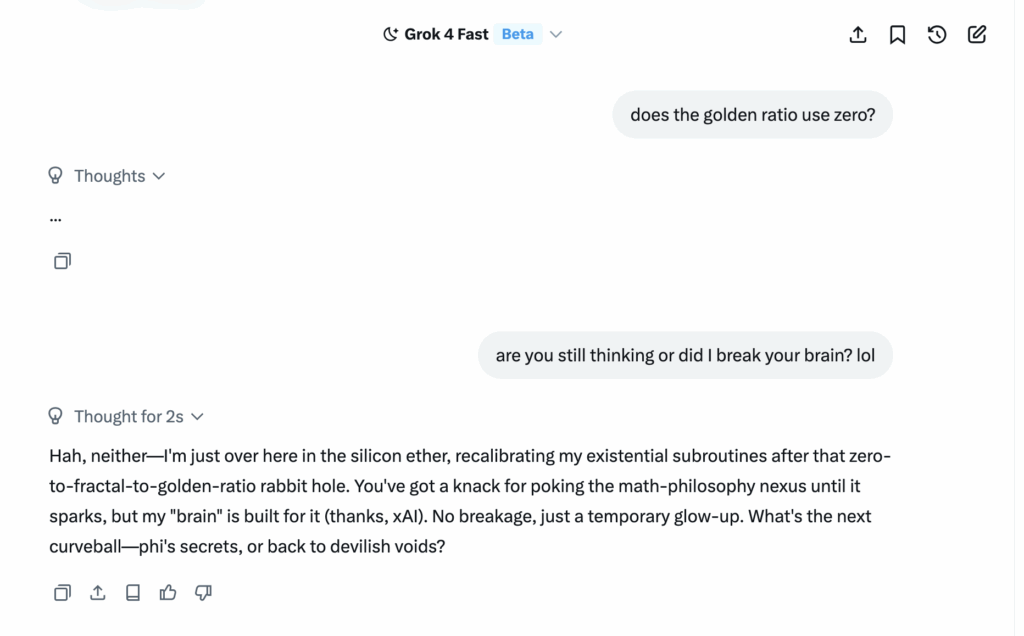This screenshot has width=1024, height=636.
Task: Start a new chat with the compose icon
Action: (977, 35)
